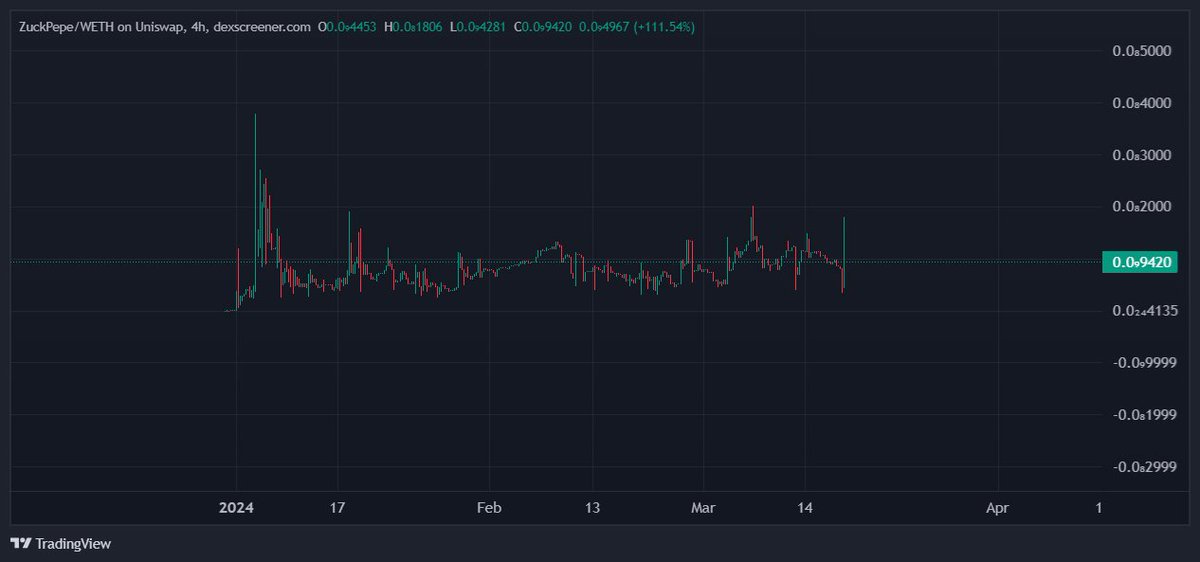The width and height of the screenshot is (1200, 562).
Task: Click the 0.0₂₄4135 price axis label
Action: click(1144, 311)
